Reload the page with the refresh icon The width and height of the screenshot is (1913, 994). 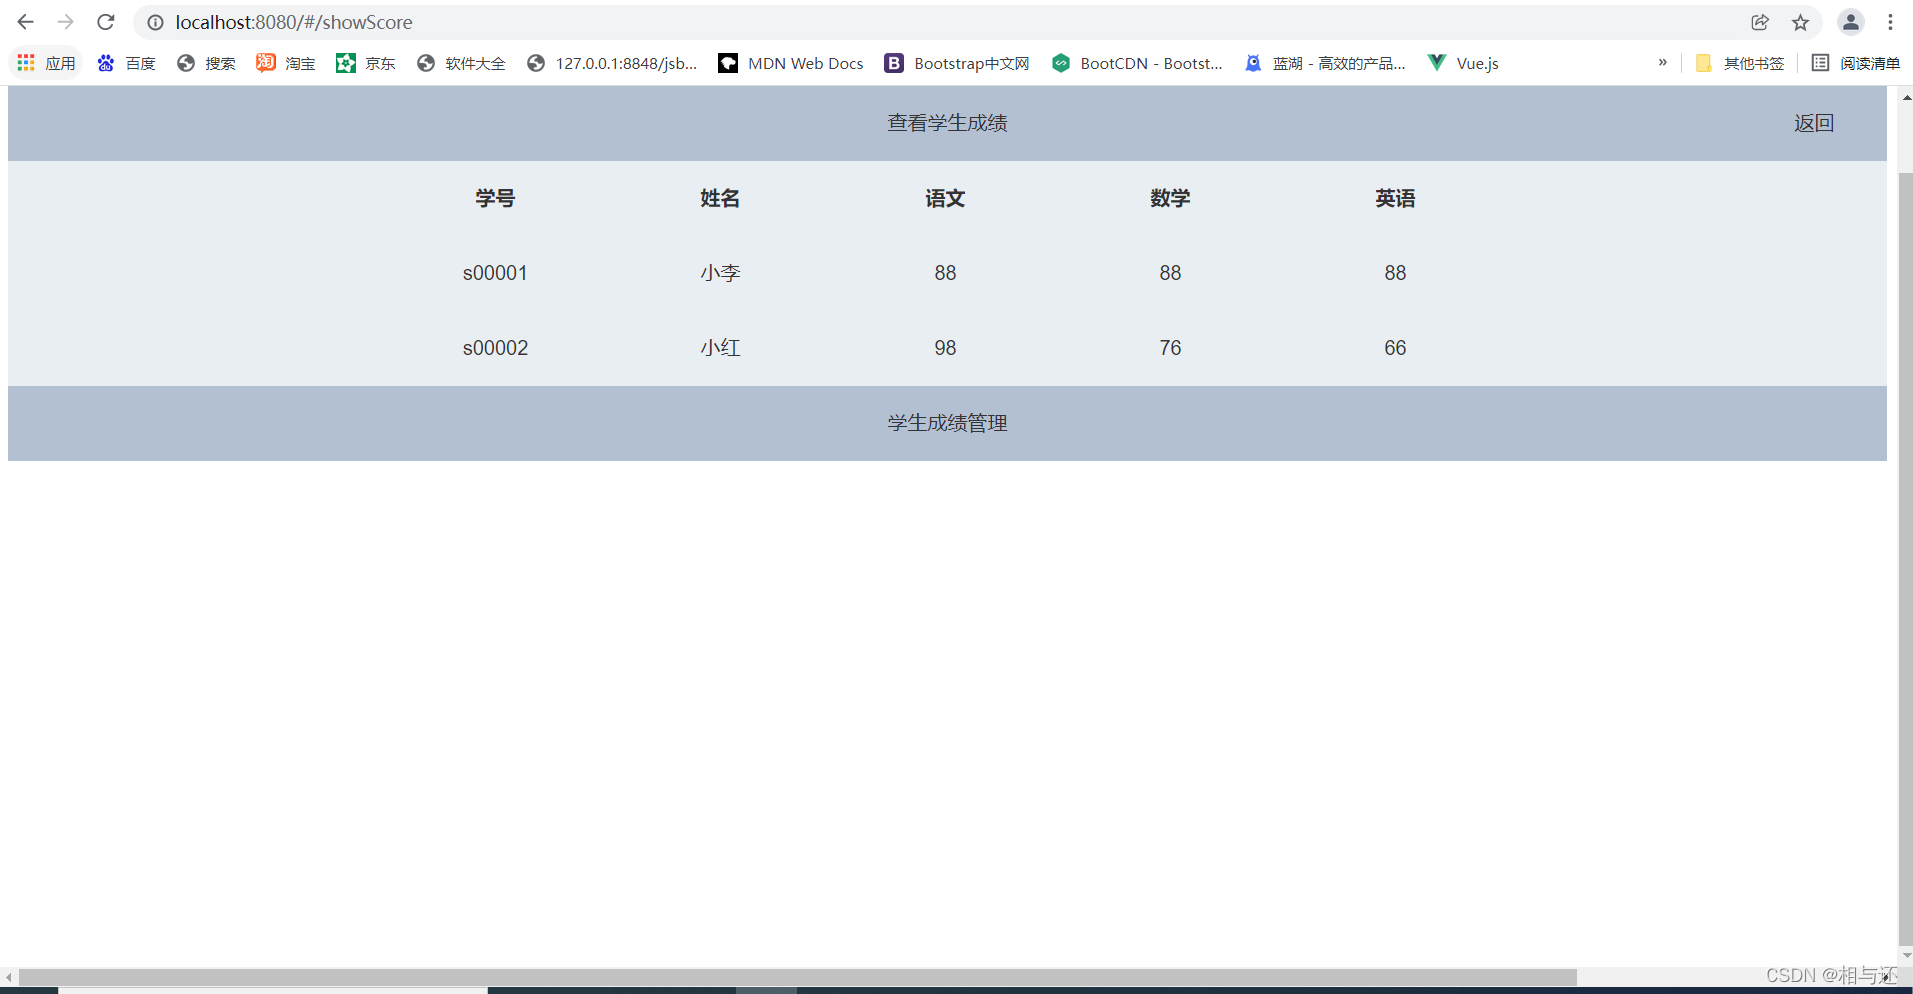106,22
